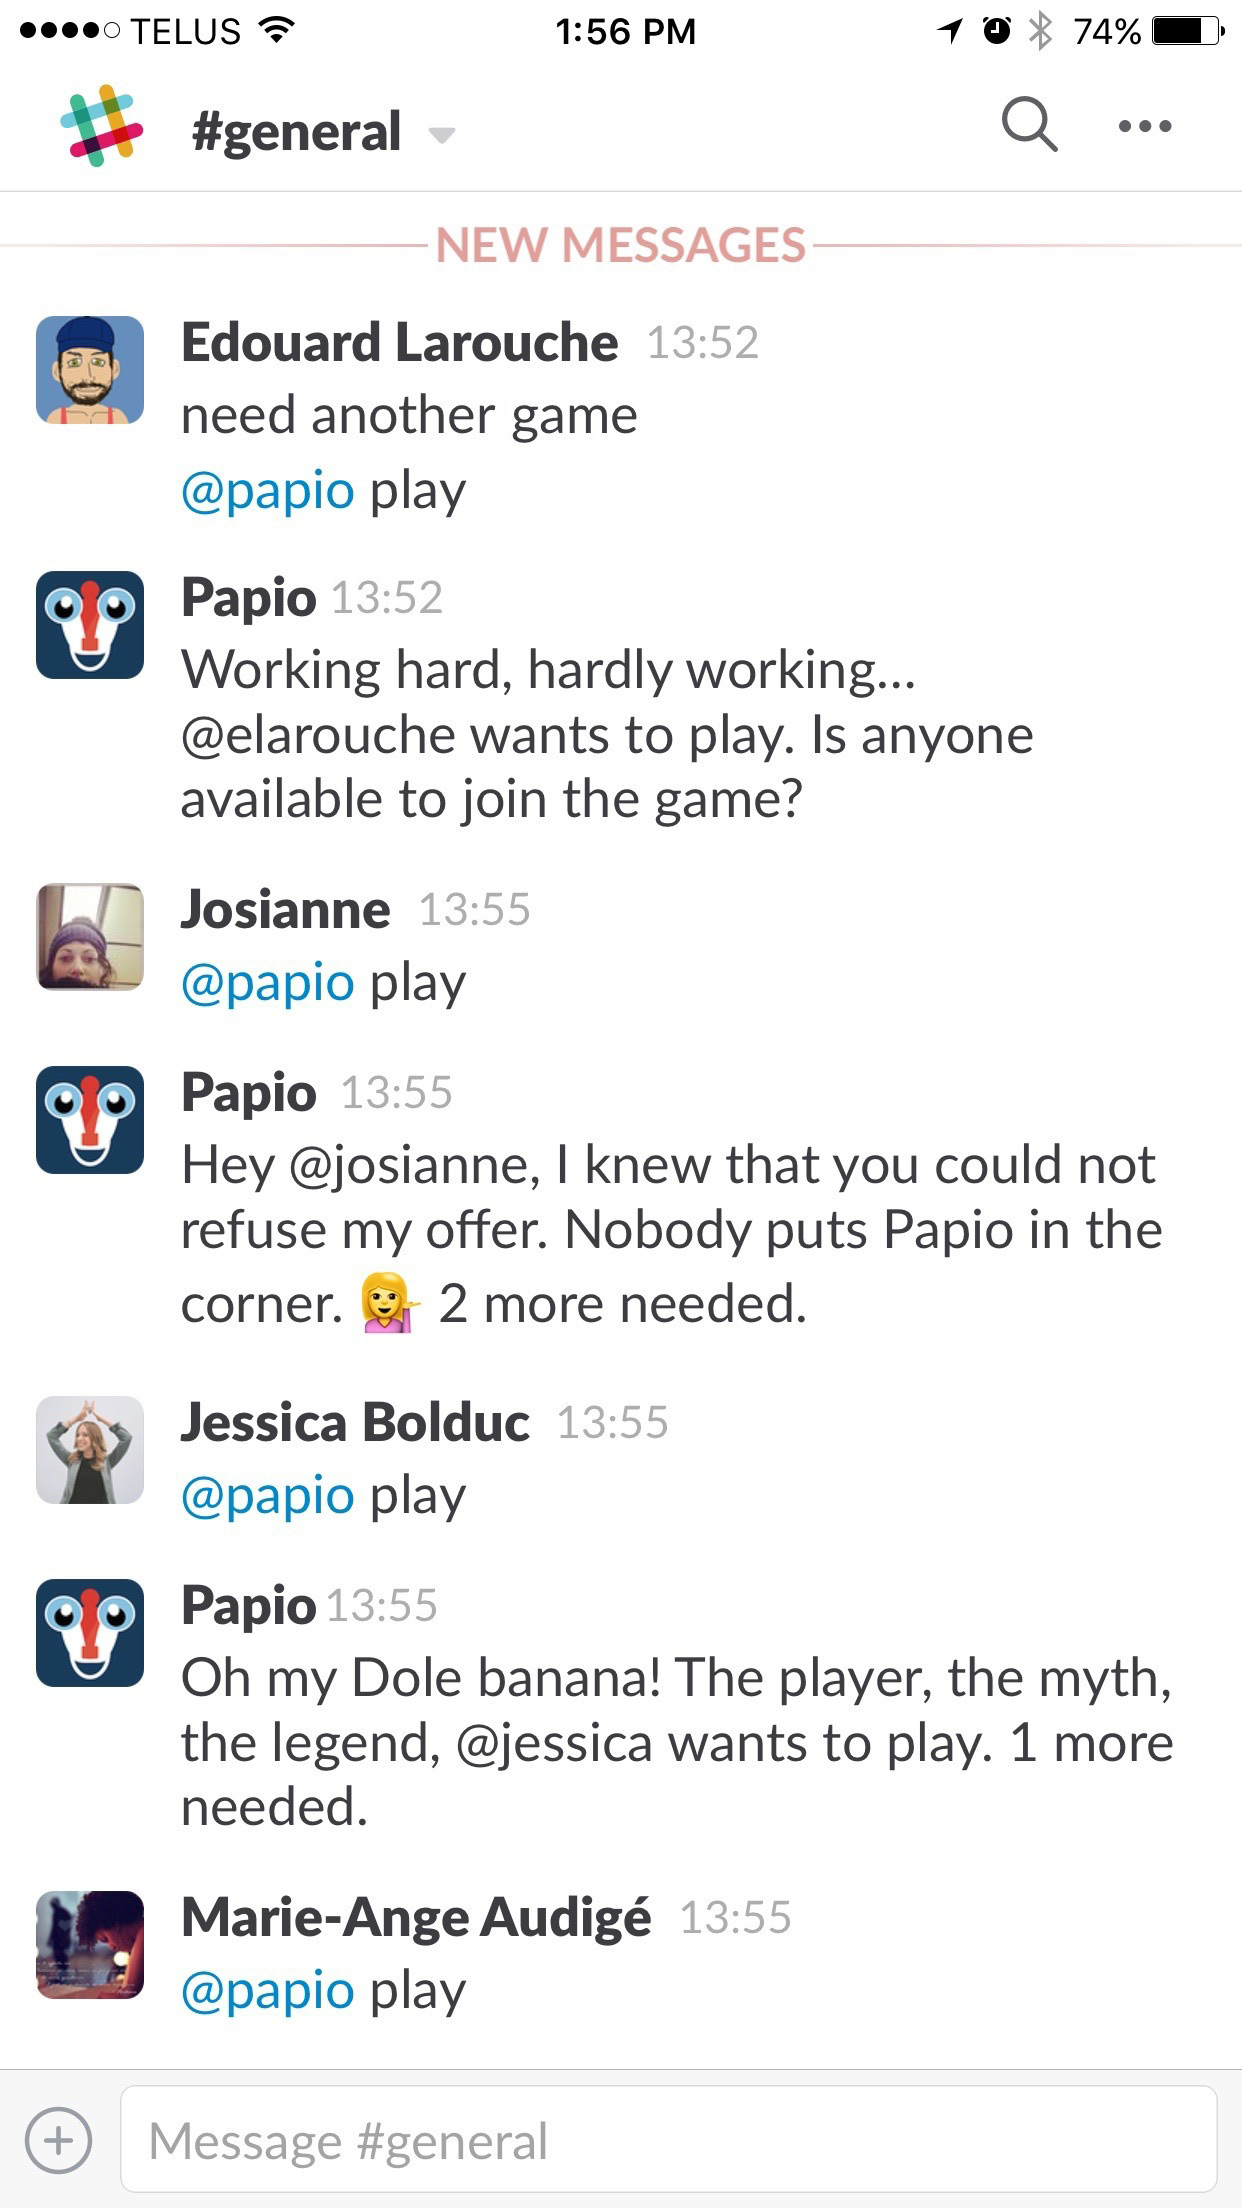Image resolution: width=1242 pixels, height=2208 pixels.
Task: Open the Slack logo sidebar menu
Action: click(x=101, y=126)
